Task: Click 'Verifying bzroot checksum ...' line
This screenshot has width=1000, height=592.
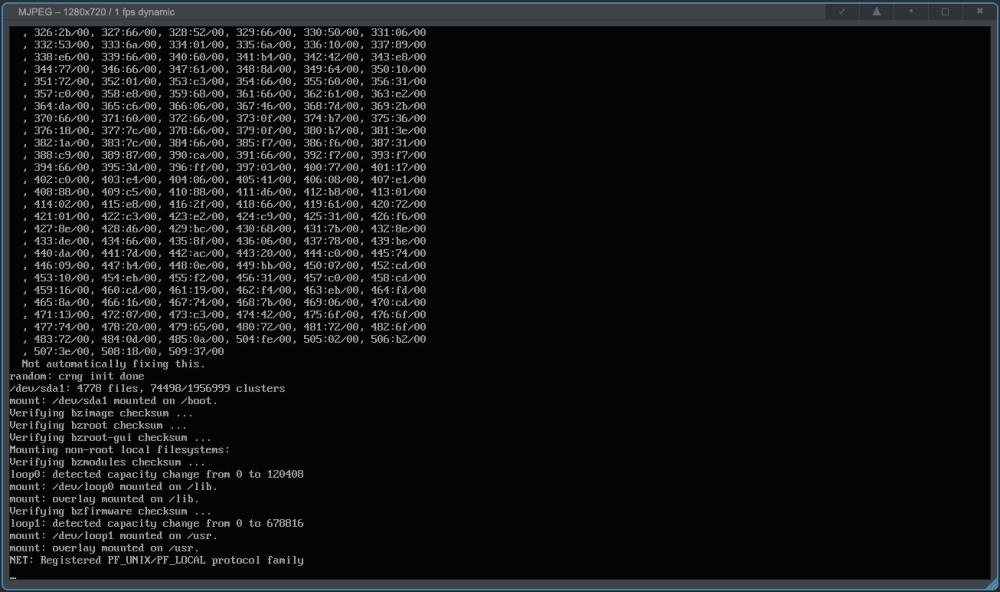Action: (x=98, y=426)
